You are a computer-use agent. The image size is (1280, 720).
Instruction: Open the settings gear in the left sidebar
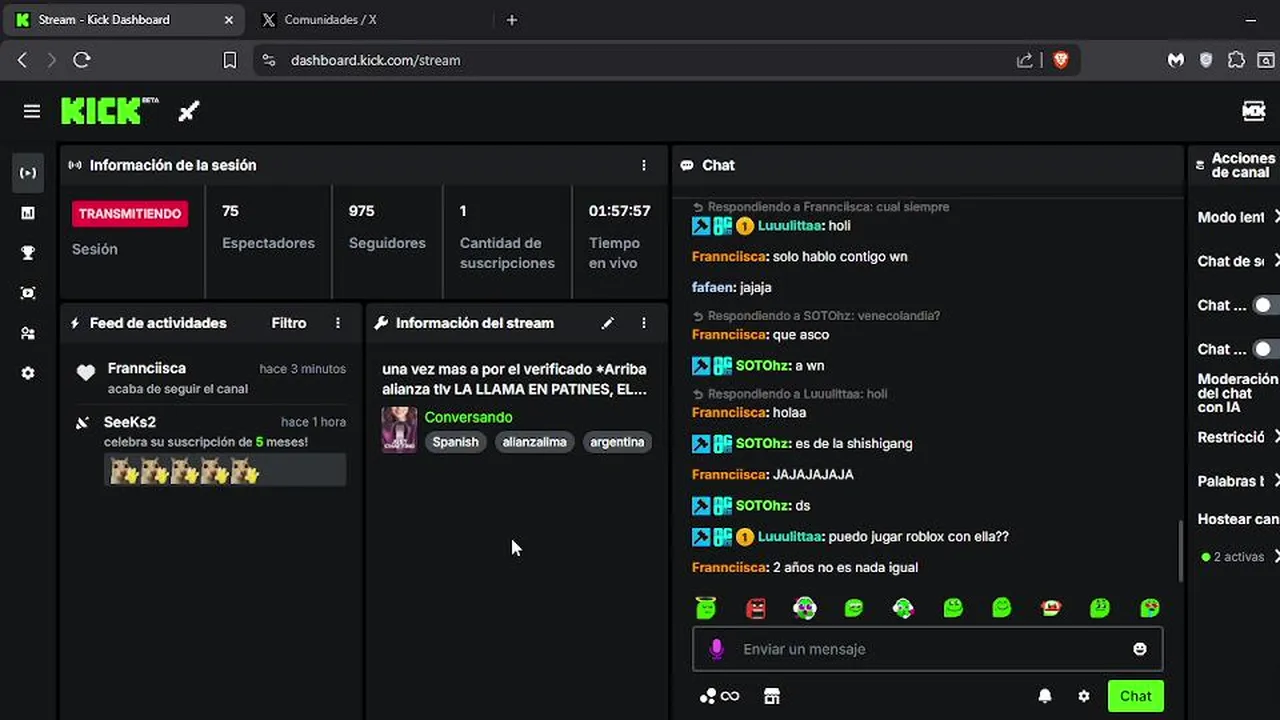tap(28, 373)
